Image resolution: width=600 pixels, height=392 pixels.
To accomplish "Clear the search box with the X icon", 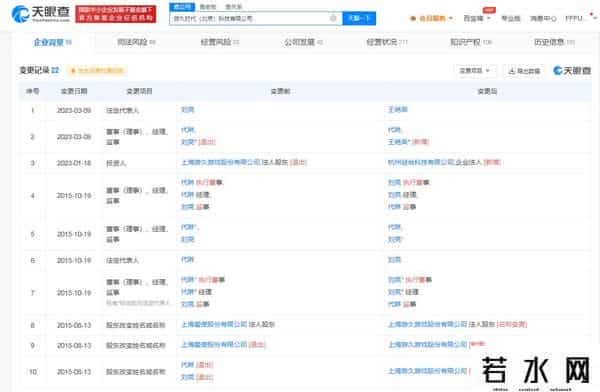I will coord(333,18).
